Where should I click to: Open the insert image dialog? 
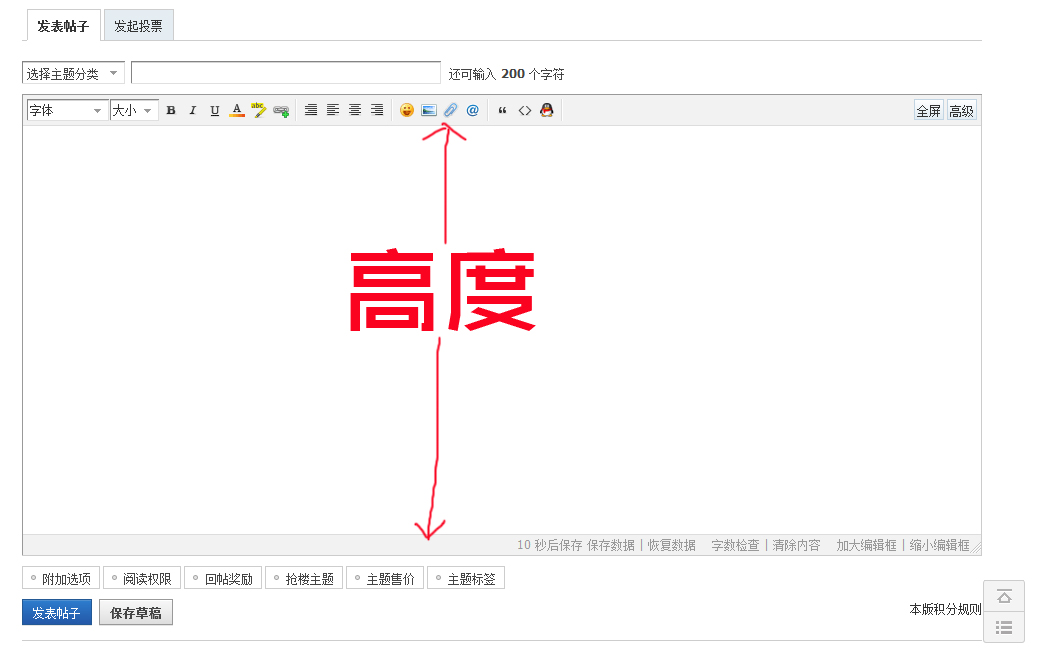[x=428, y=110]
